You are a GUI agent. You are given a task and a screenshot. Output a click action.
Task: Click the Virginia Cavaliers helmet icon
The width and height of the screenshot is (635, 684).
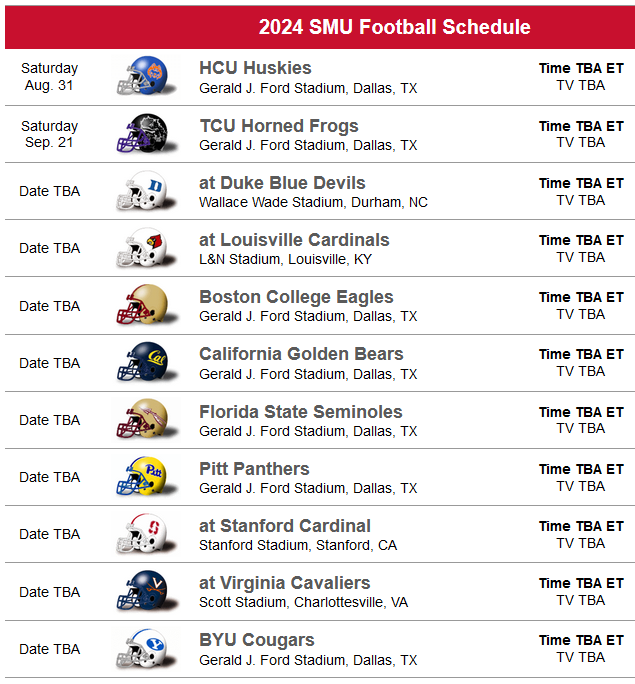146,590
